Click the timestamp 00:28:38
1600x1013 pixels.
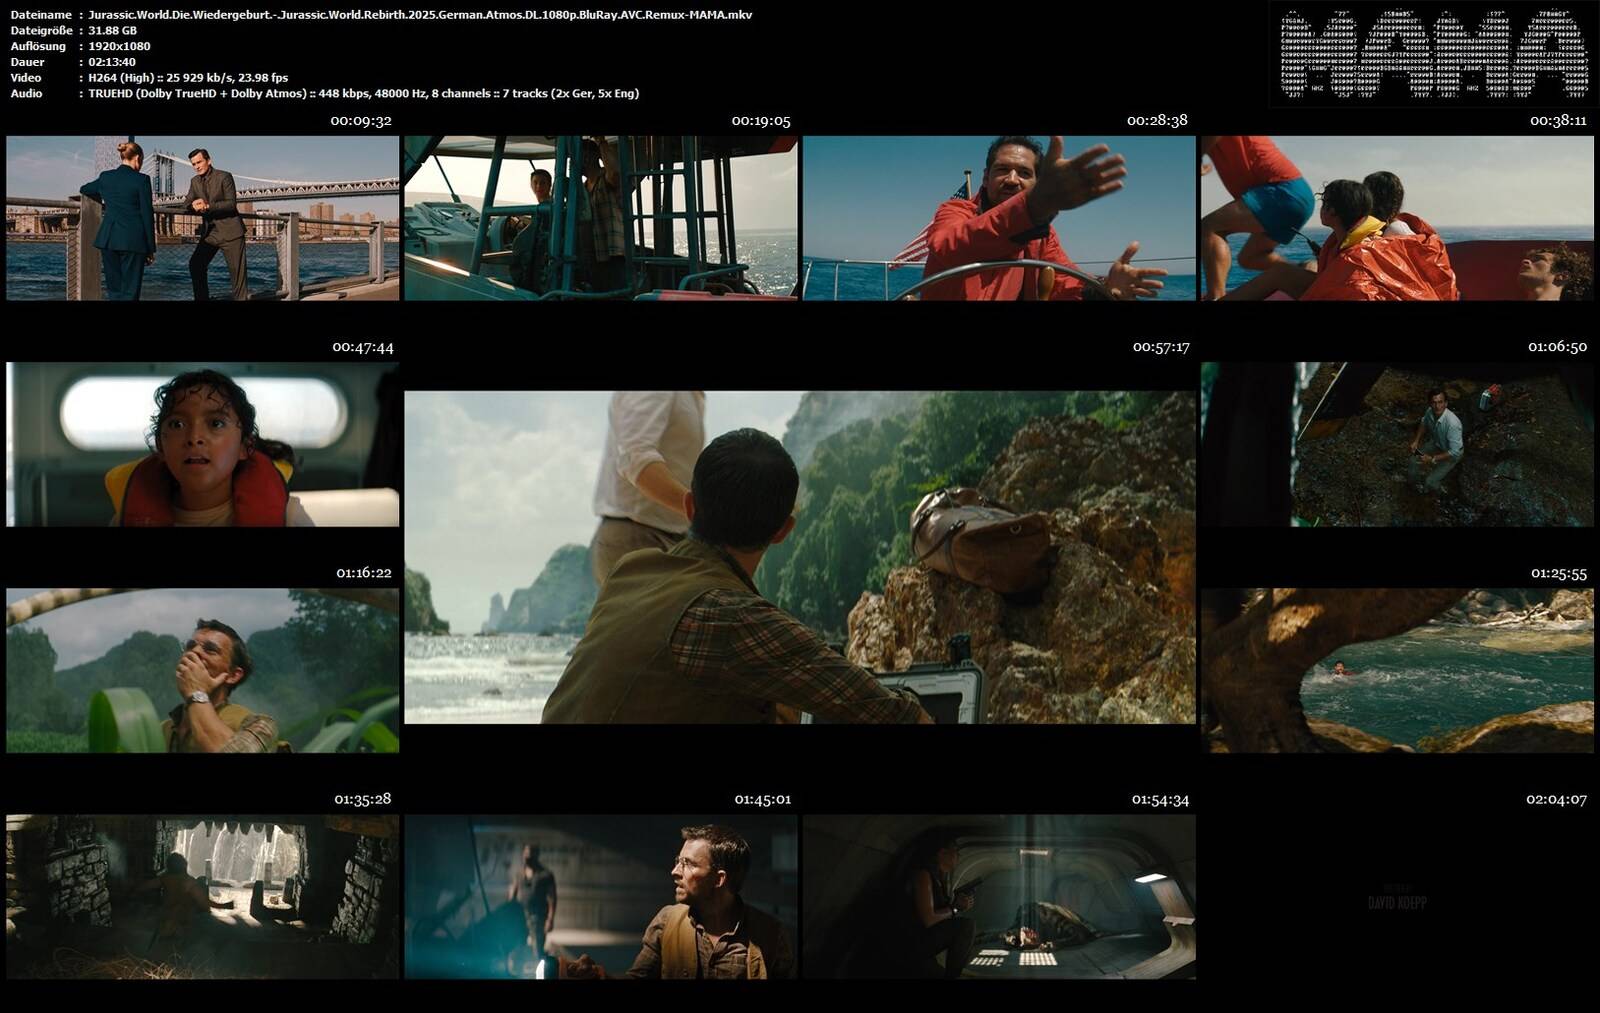tap(1157, 120)
